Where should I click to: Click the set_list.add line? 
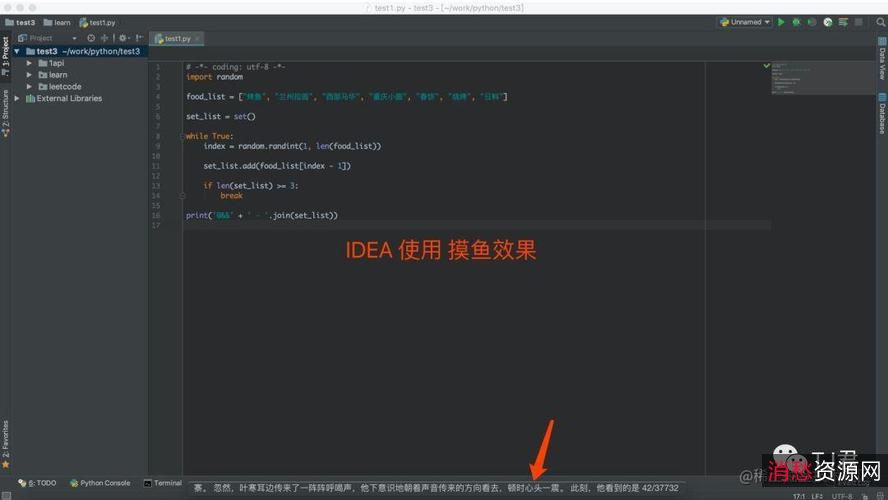click(277, 166)
